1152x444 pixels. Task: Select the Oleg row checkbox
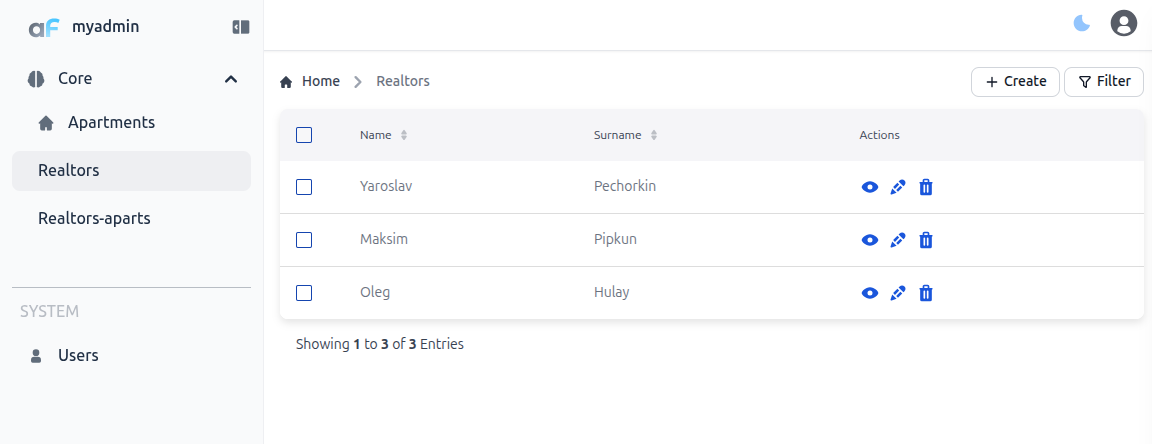(305, 293)
